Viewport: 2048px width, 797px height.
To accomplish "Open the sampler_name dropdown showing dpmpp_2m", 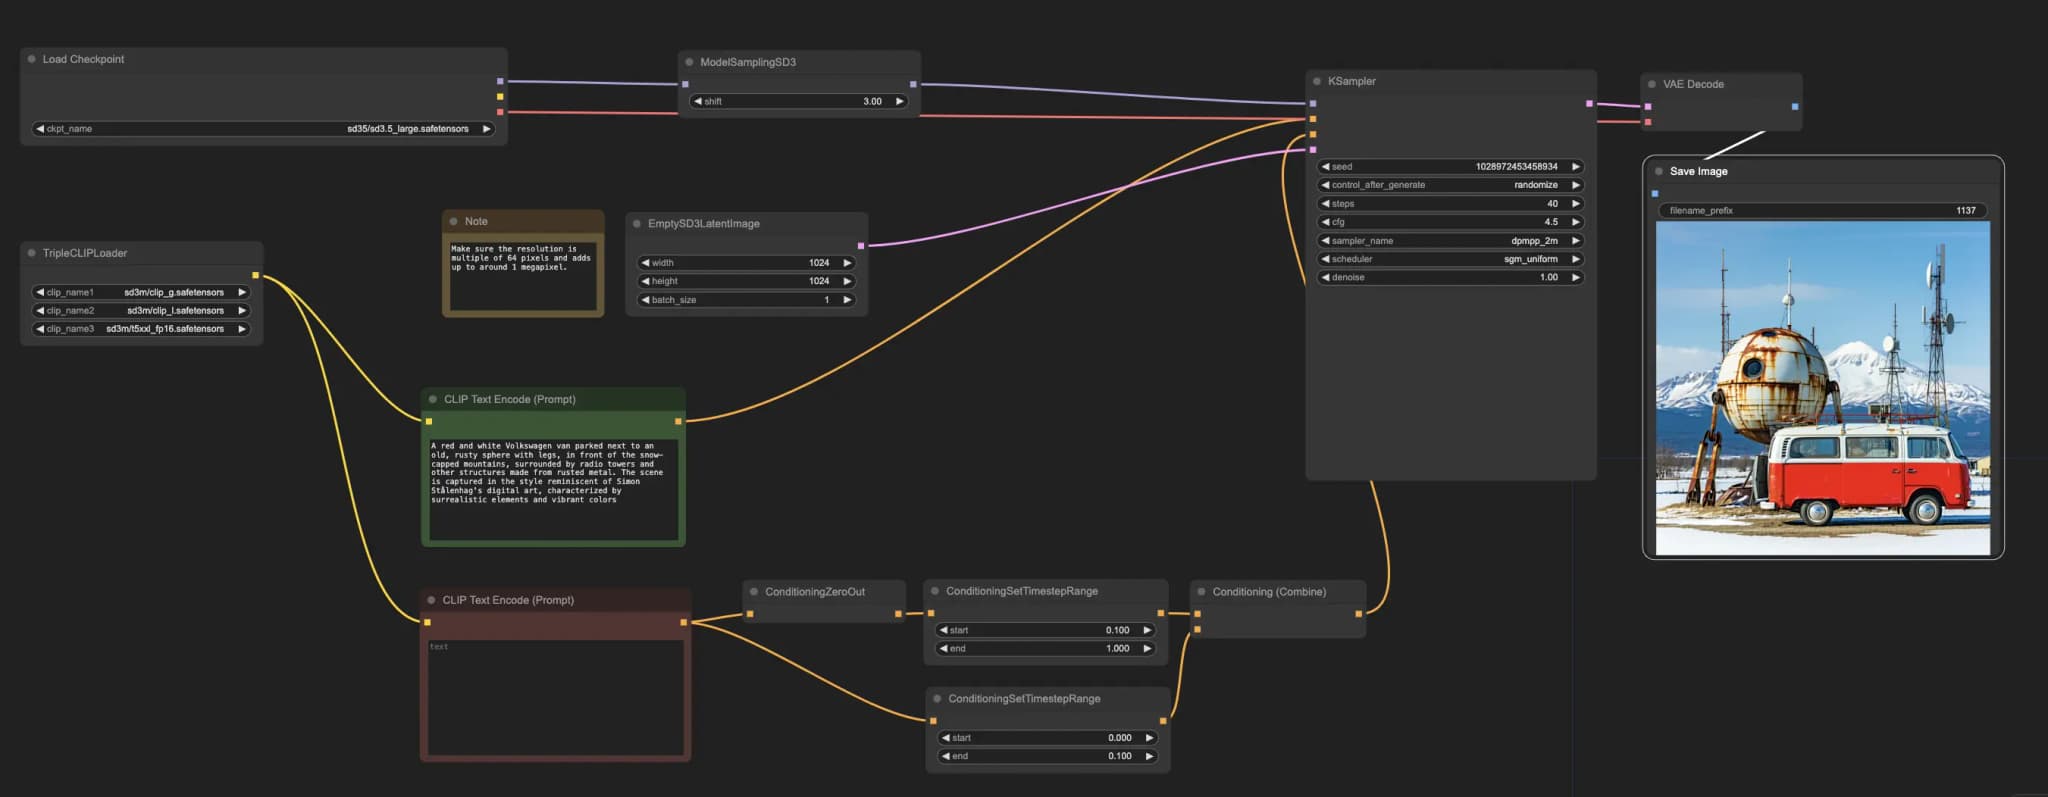I will click(1450, 240).
